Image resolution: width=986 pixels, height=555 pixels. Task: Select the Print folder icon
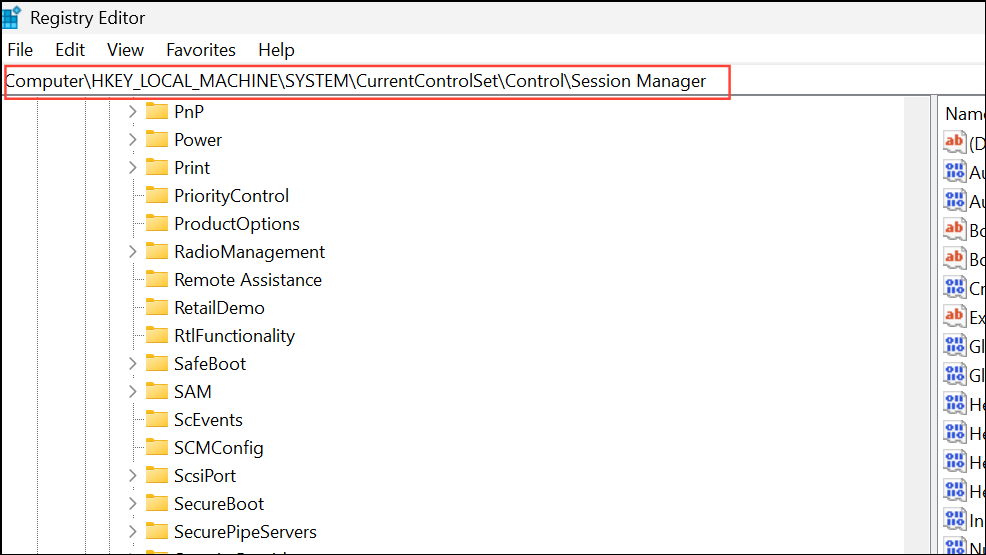[157, 167]
